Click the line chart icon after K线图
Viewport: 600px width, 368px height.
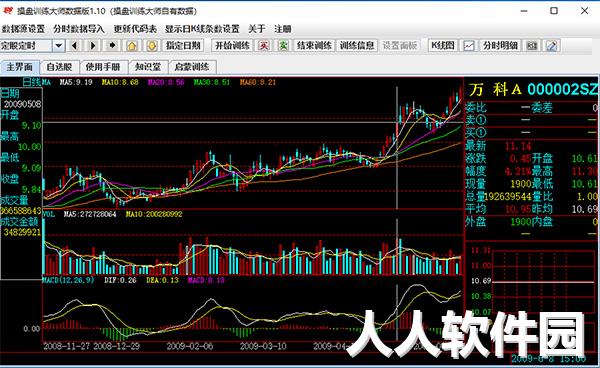[x=469, y=46]
